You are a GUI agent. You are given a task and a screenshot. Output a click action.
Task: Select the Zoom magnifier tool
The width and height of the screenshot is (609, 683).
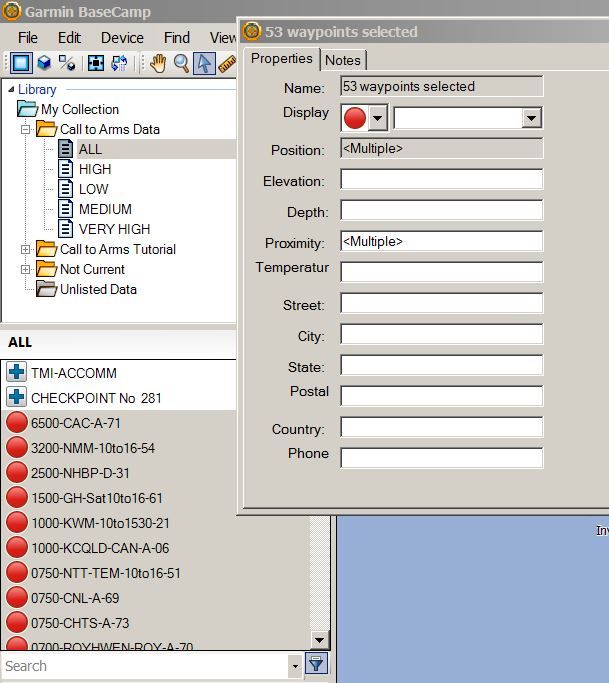click(181, 63)
